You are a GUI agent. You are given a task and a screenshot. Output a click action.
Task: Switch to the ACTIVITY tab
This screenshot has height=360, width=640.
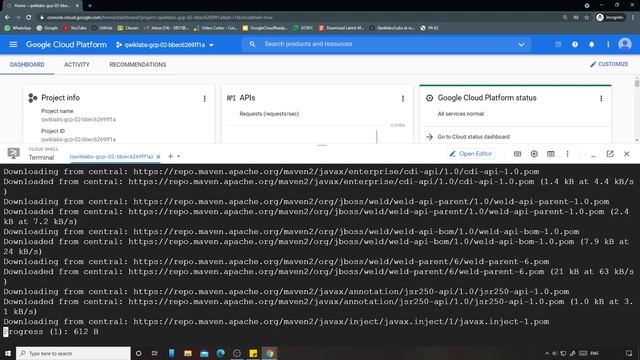[77, 64]
